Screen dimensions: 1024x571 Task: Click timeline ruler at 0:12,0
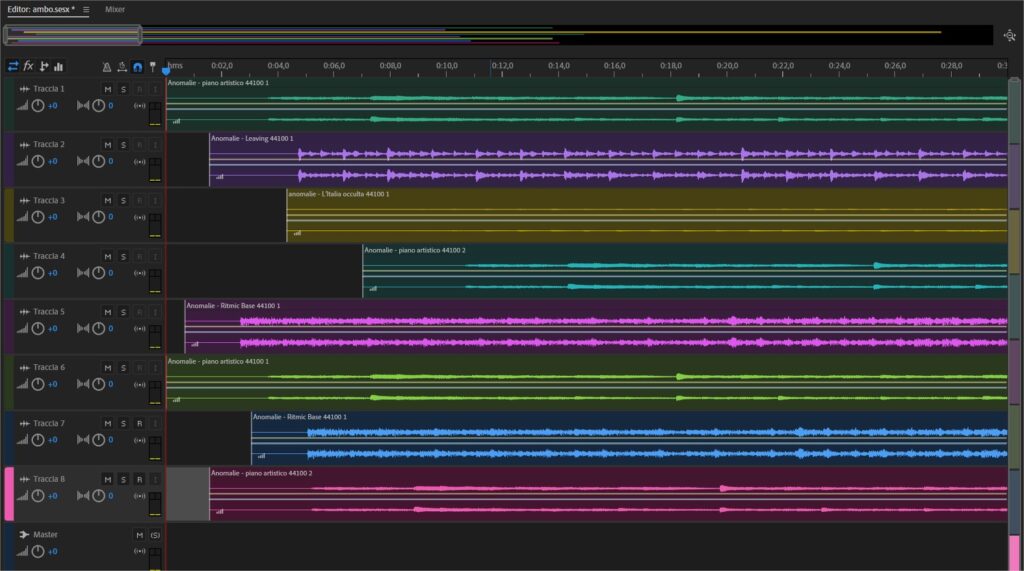pyautogui.click(x=502, y=66)
